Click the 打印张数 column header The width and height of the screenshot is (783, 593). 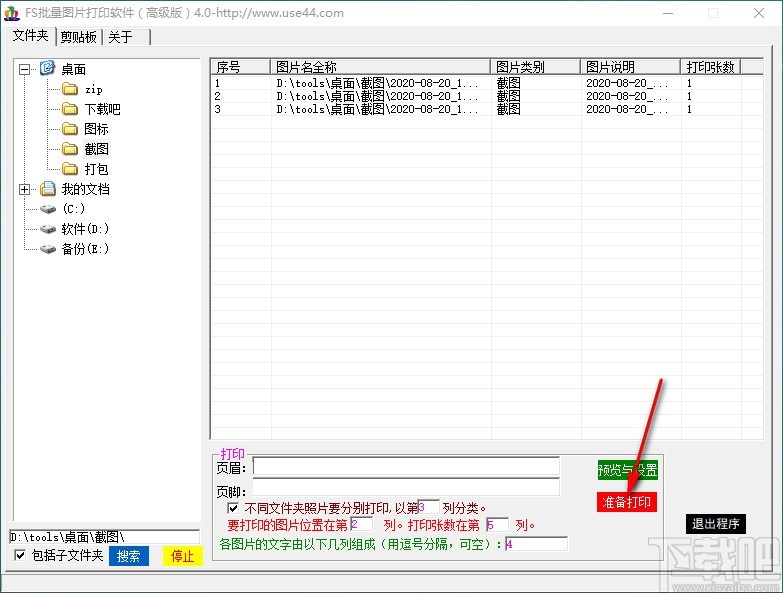pyautogui.click(x=711, y=67)
